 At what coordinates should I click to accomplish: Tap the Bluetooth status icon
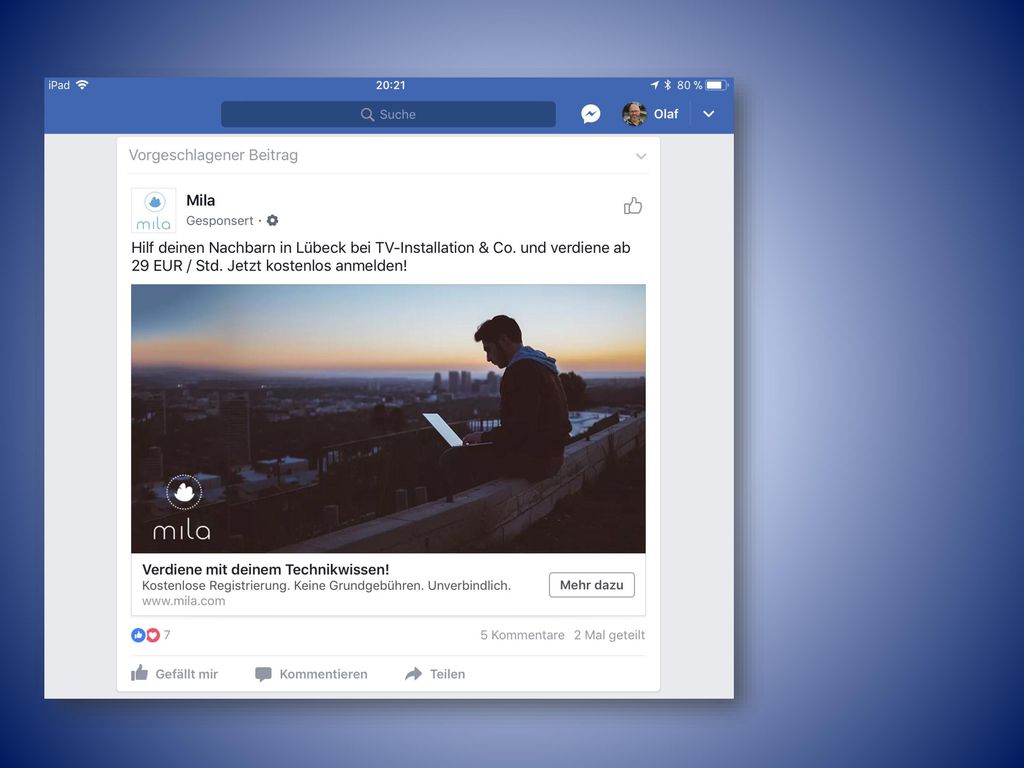coord(667,85)
